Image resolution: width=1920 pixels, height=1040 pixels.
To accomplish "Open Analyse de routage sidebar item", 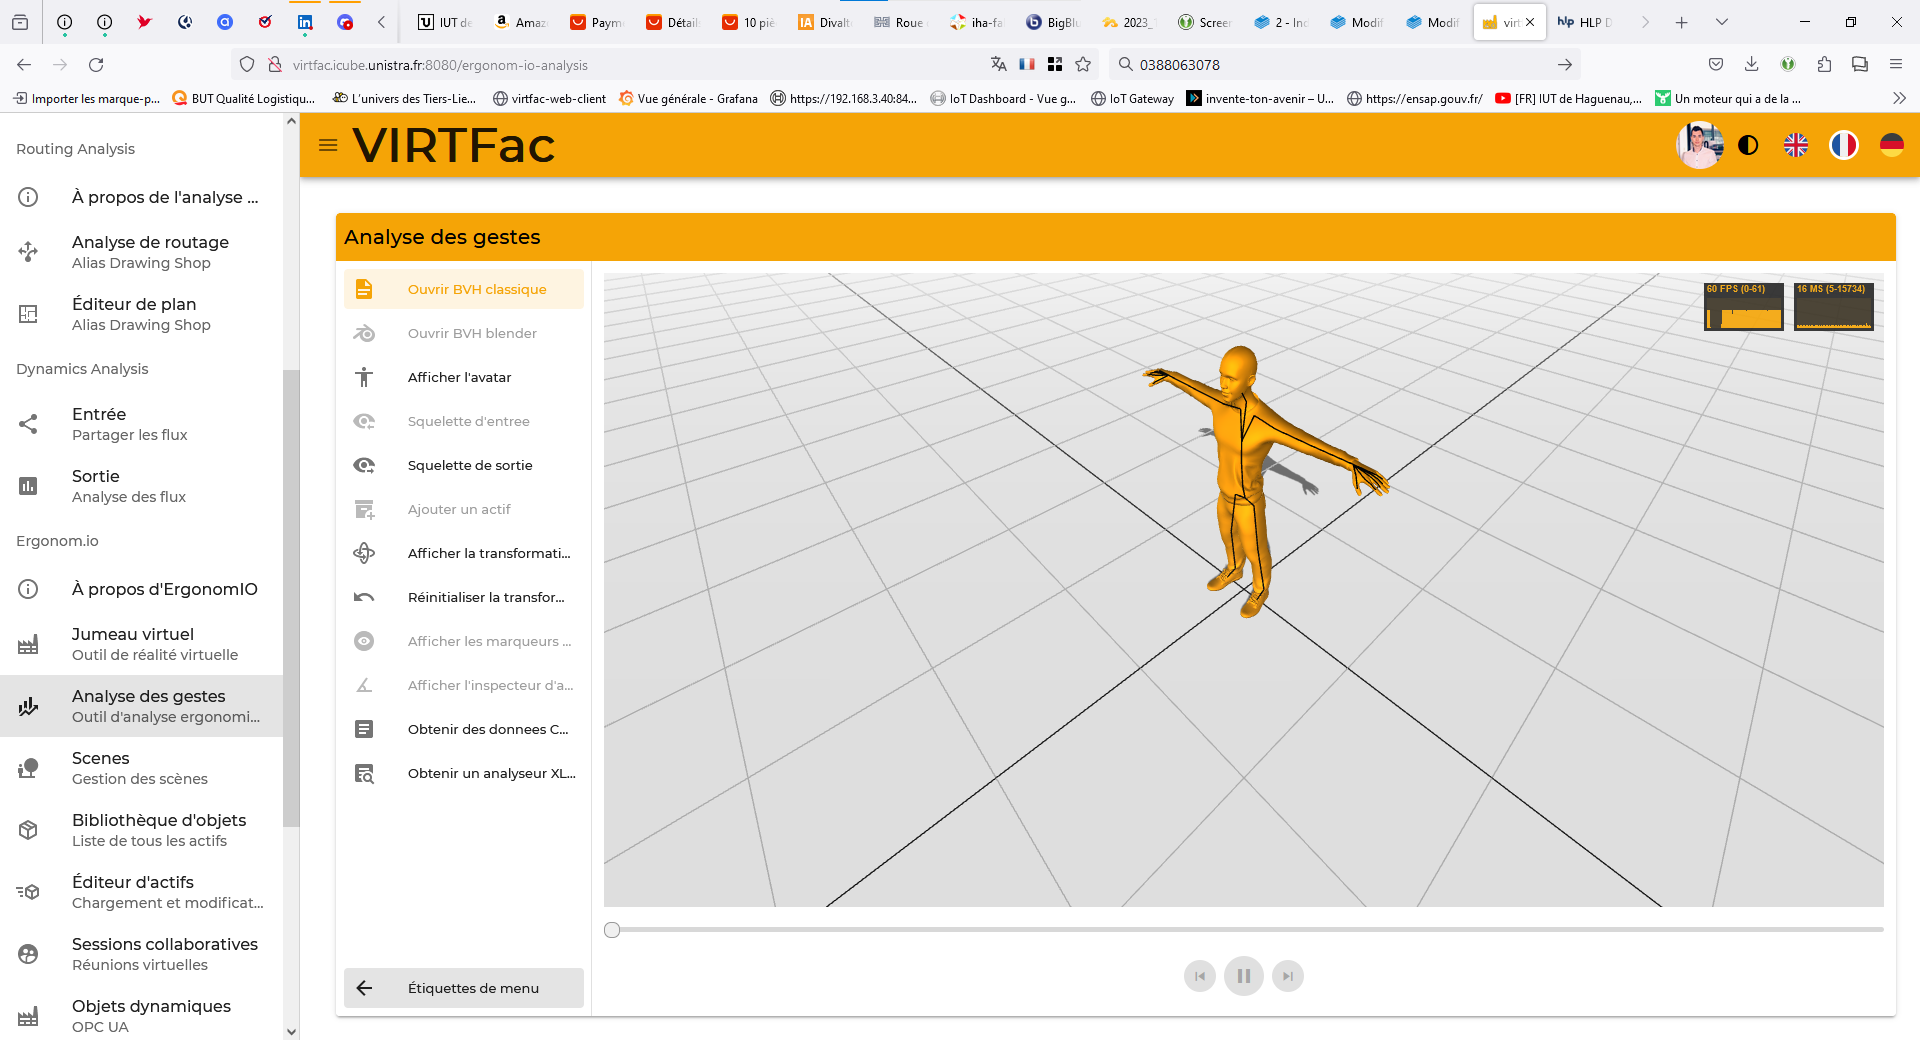I will (141, 252).
